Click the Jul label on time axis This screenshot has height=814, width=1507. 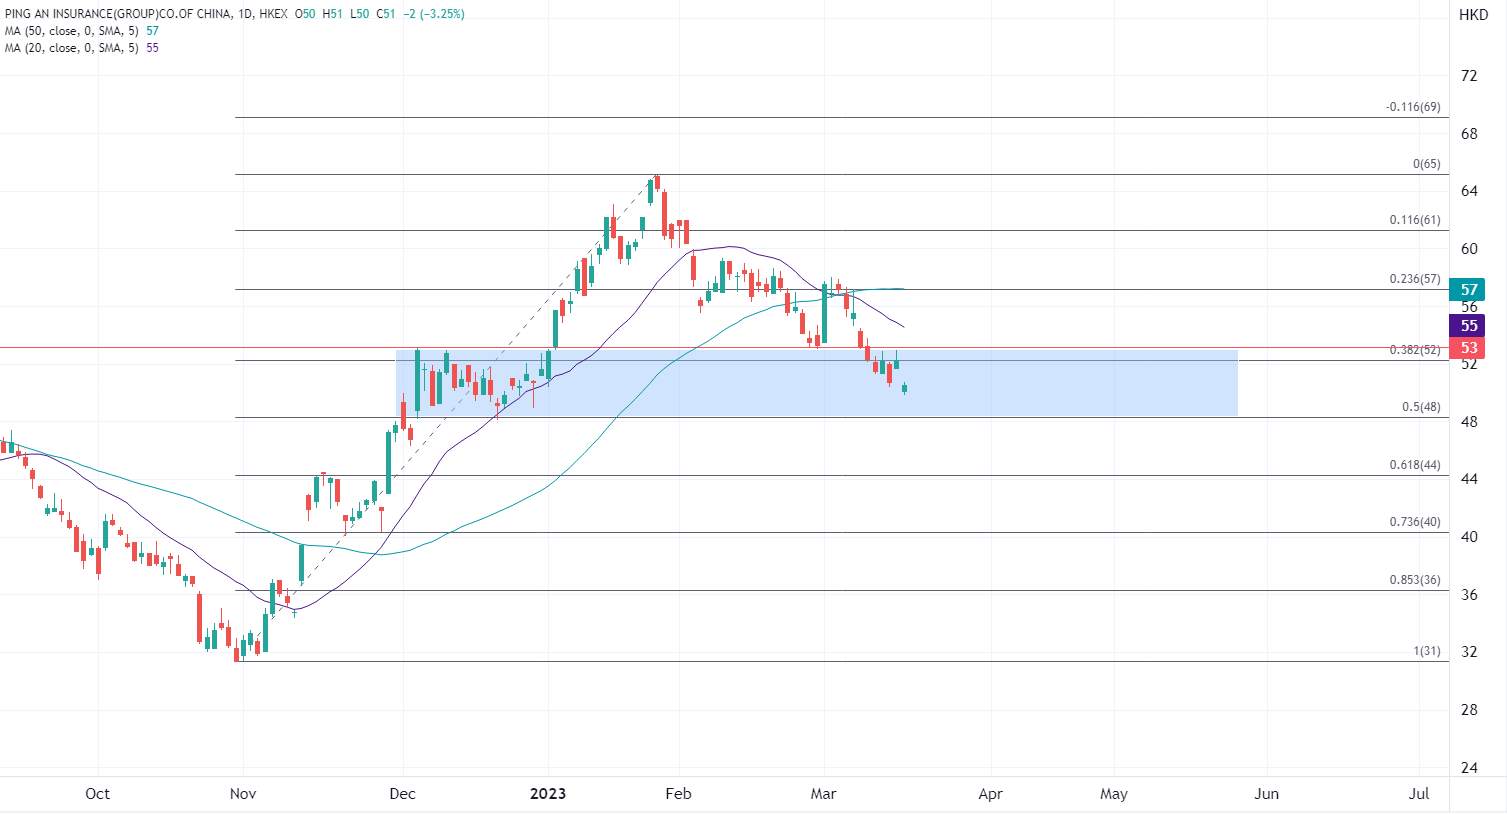(x=1418, y=794)
